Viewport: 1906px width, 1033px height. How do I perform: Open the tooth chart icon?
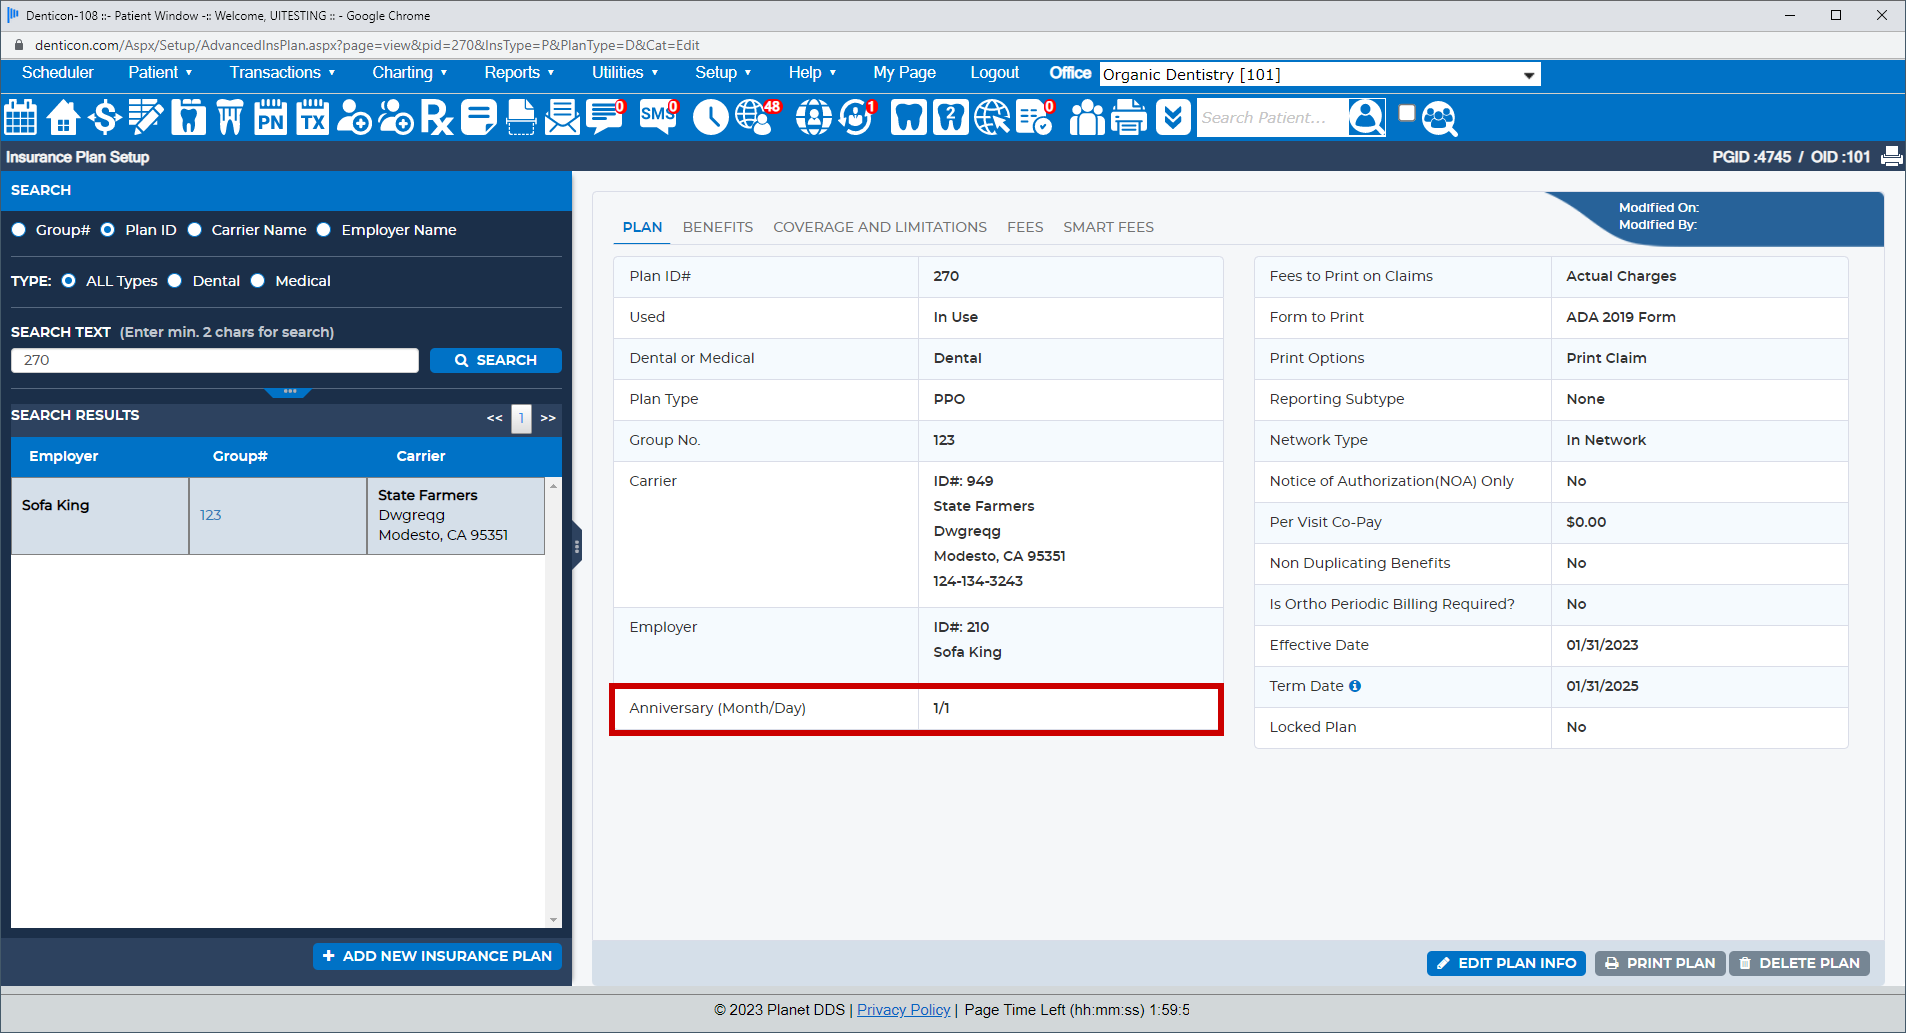[x=188, y=118]
